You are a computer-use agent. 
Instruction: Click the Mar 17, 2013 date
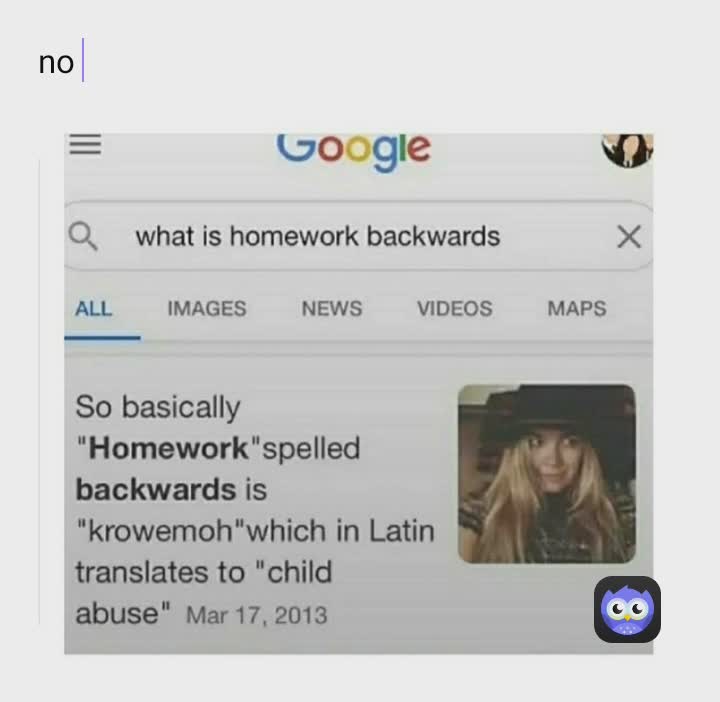click(256, 615)
